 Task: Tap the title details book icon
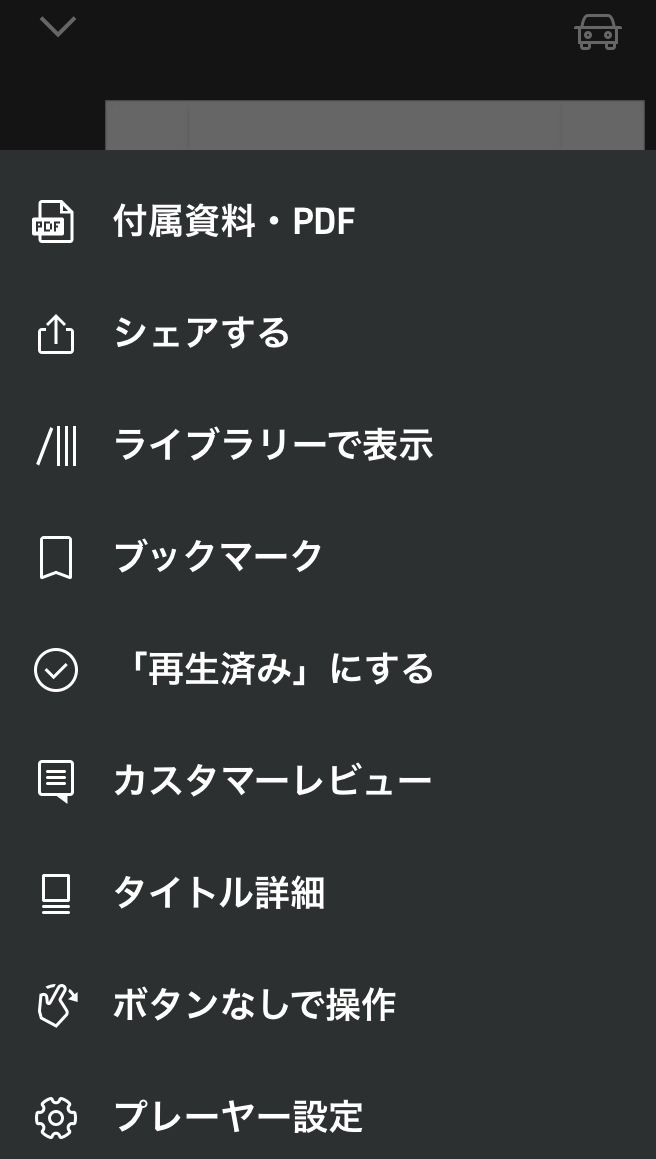click(x=56, y=893)
